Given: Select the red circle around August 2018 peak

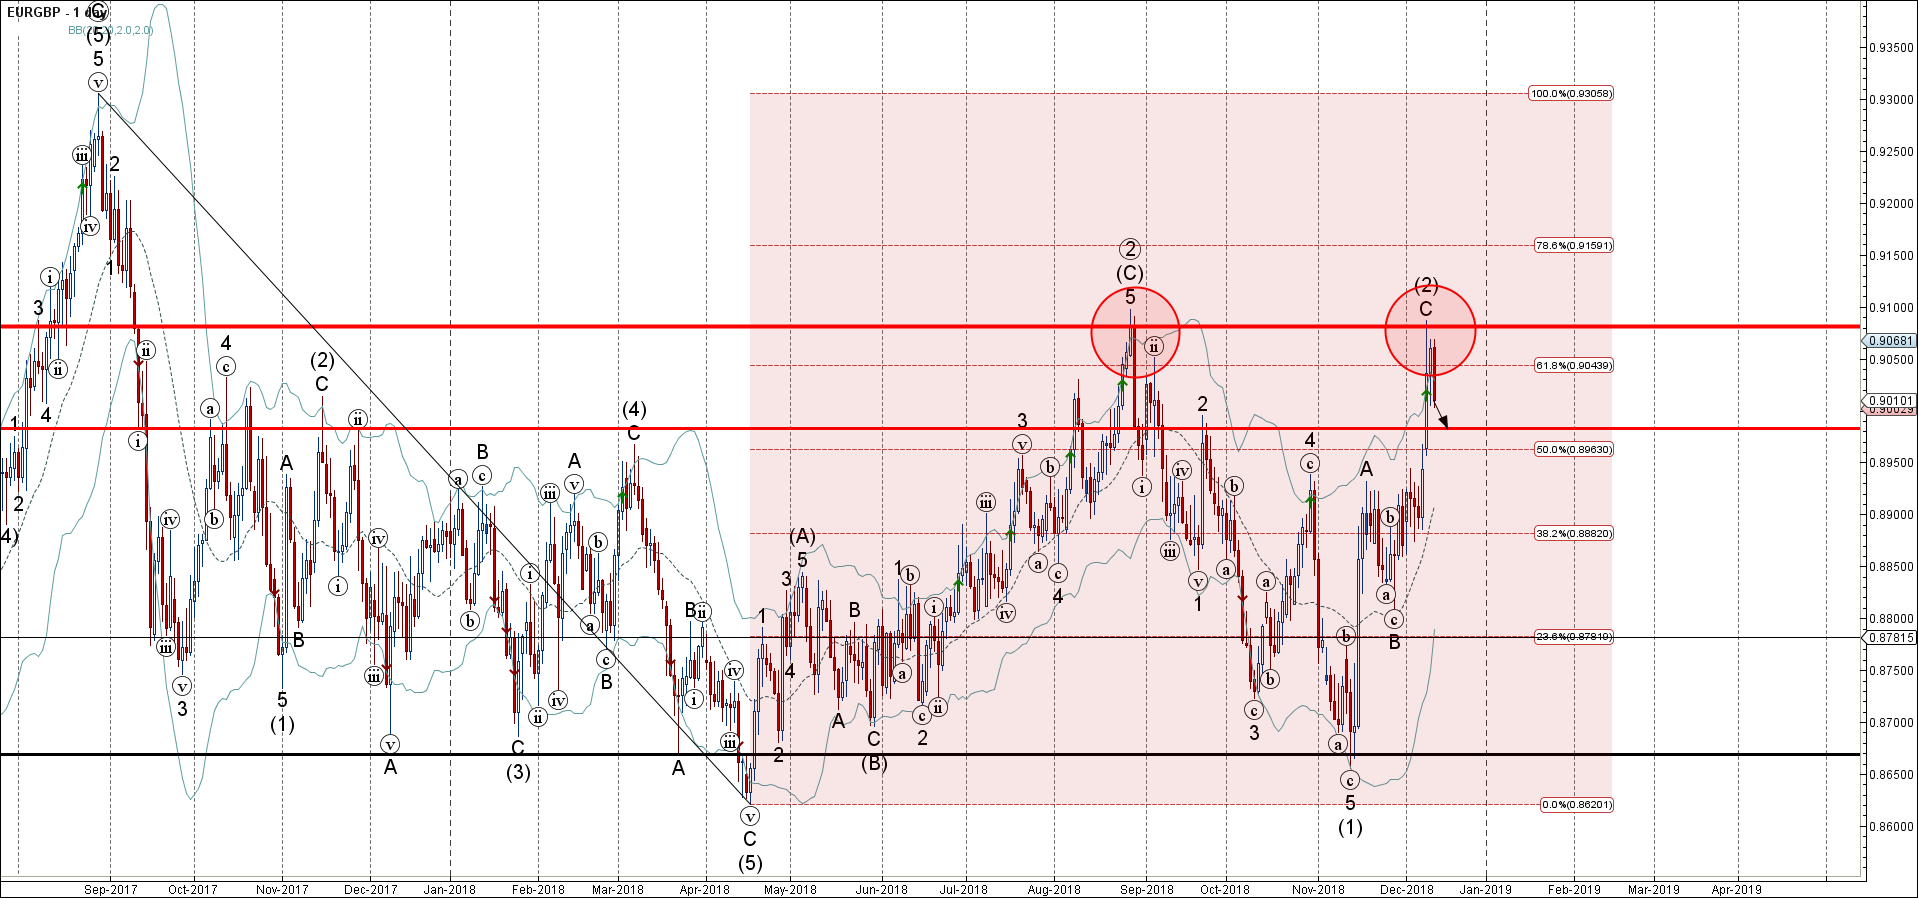Looking at the screenshot, I should (1135, 332).
